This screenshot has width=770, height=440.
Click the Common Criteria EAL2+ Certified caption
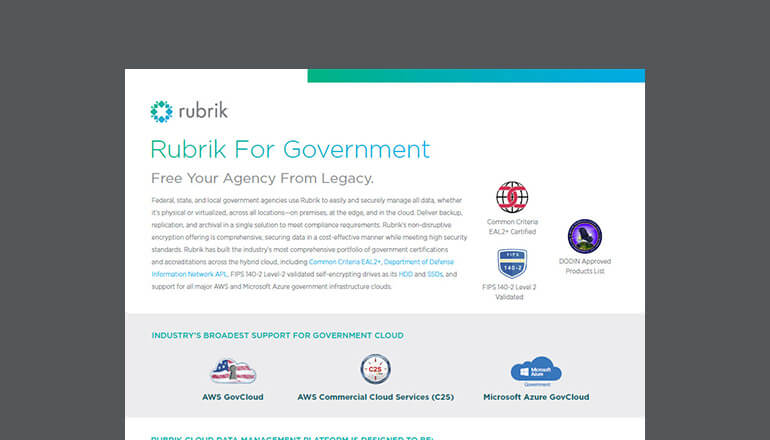point(512,226)
